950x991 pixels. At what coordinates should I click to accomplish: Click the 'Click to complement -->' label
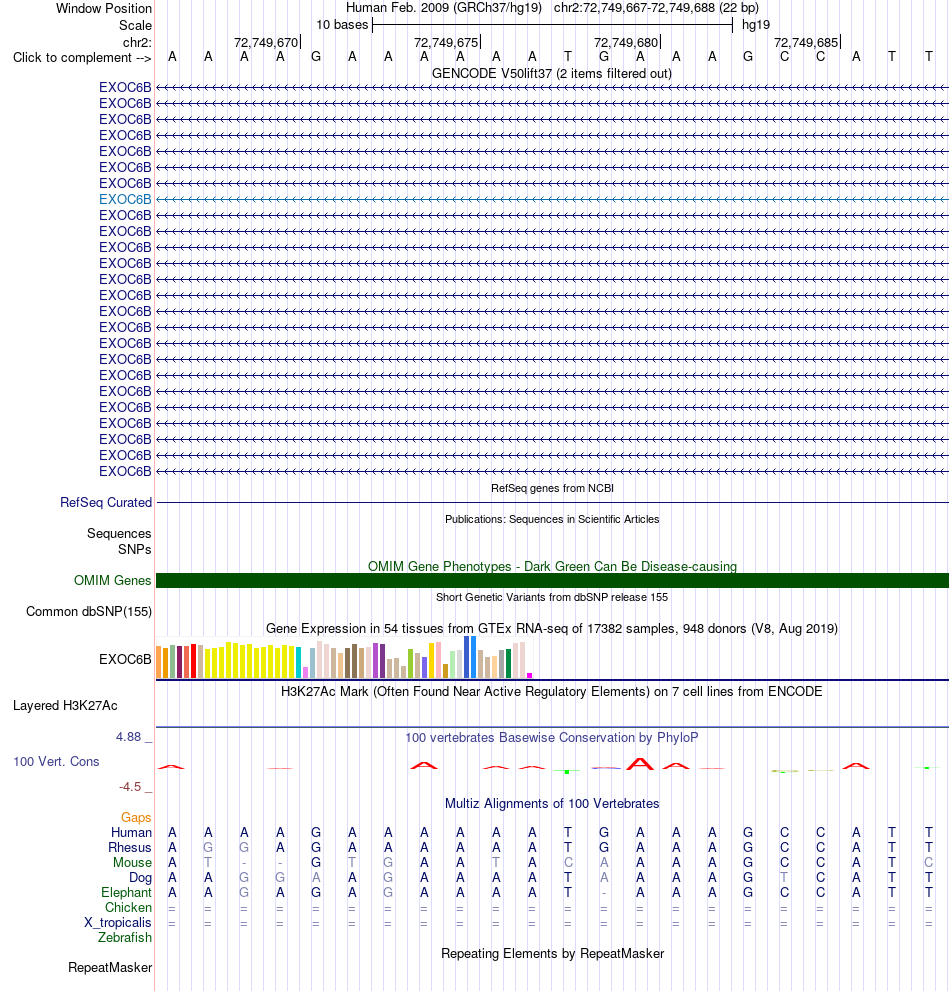tap(82, 58)
